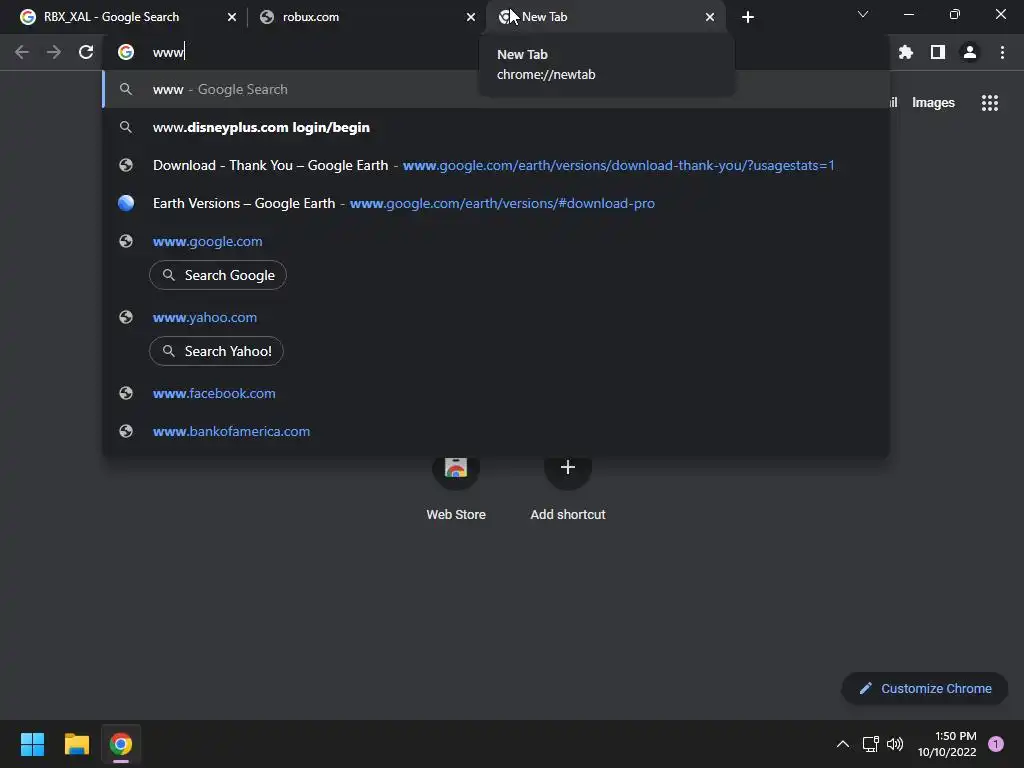Open the Images link
The height and width of the screenshot is (768, 1024).
click(x=933, y=103)
